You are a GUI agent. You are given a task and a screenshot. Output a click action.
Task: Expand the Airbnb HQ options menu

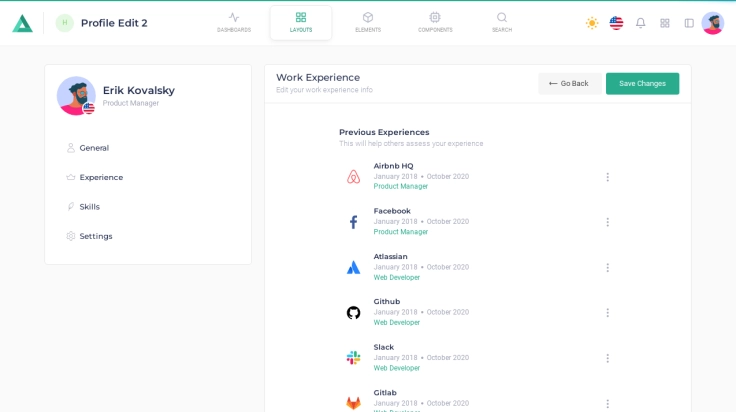coord(607,177)
